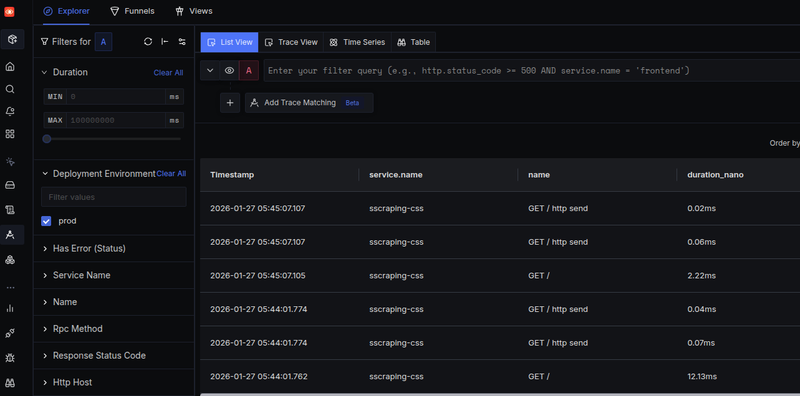Click the sidebar ellipsis more icon
800x396 pixels.
(x=10, y=287)
